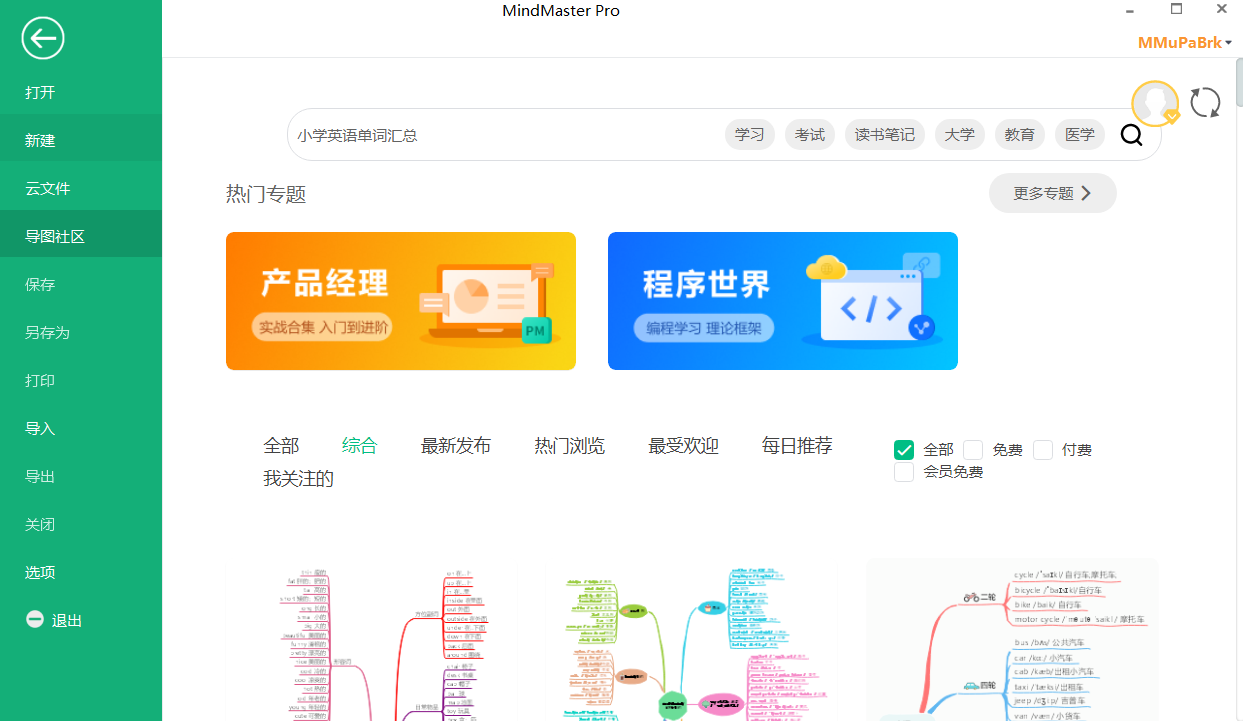Tick the 会员免费 checkbox
The image size is (1243, 721).
point(904,472)
